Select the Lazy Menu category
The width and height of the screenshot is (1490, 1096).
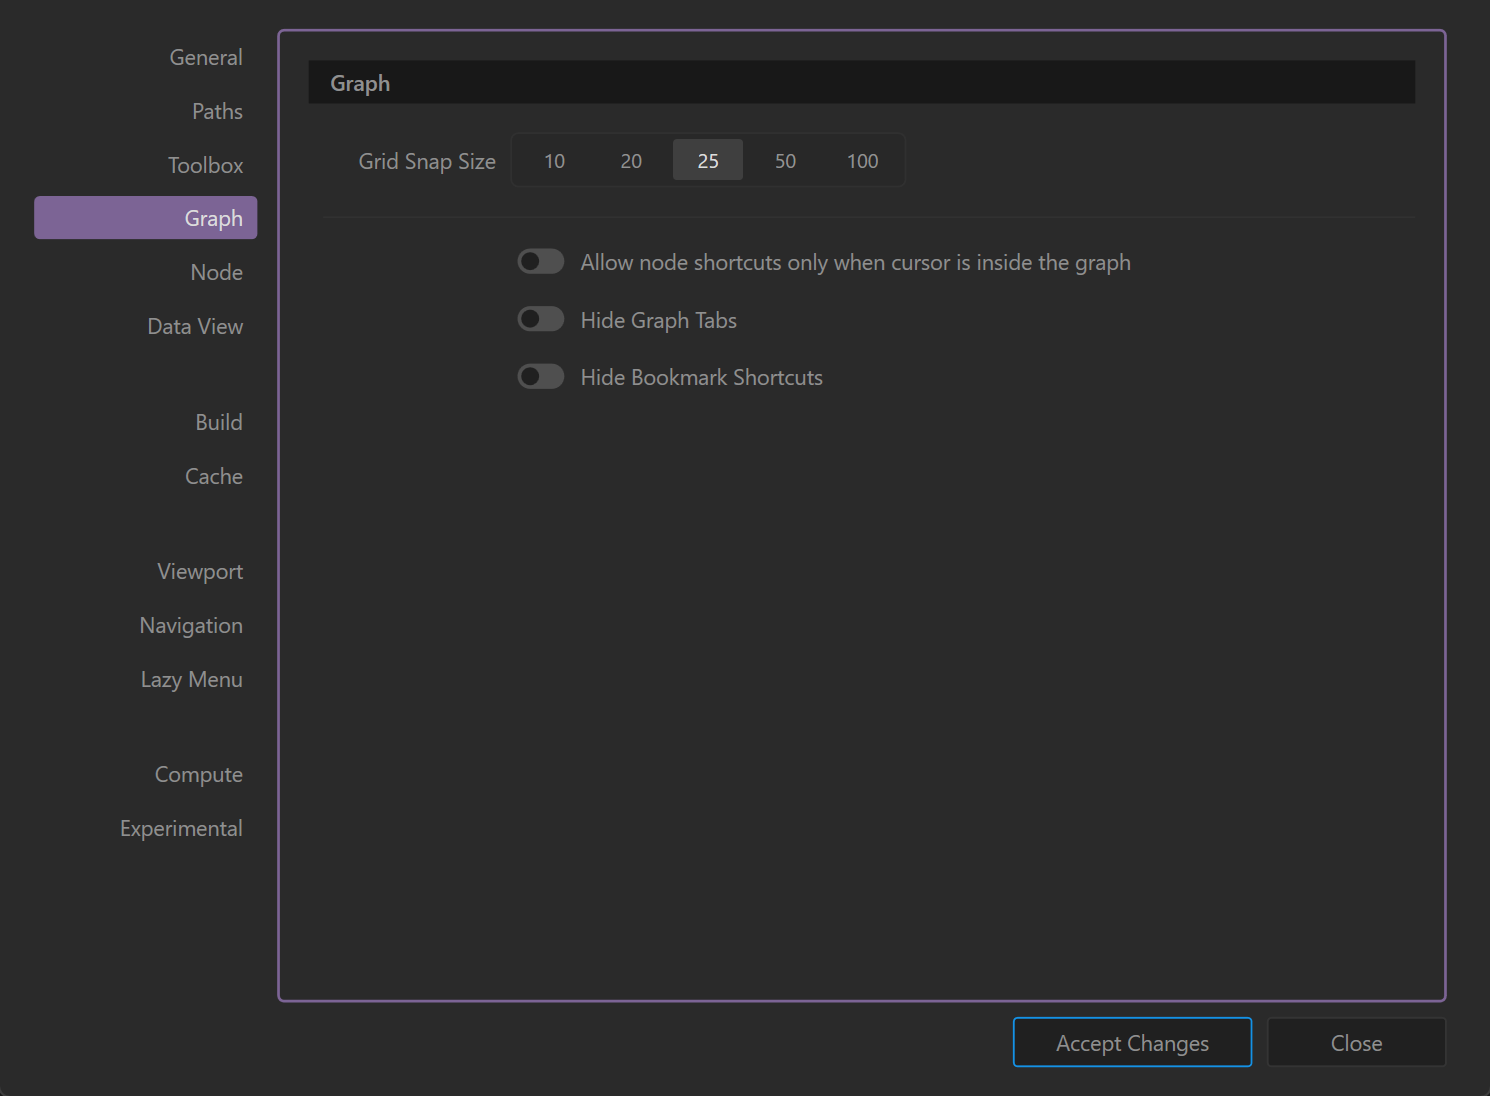191,680
